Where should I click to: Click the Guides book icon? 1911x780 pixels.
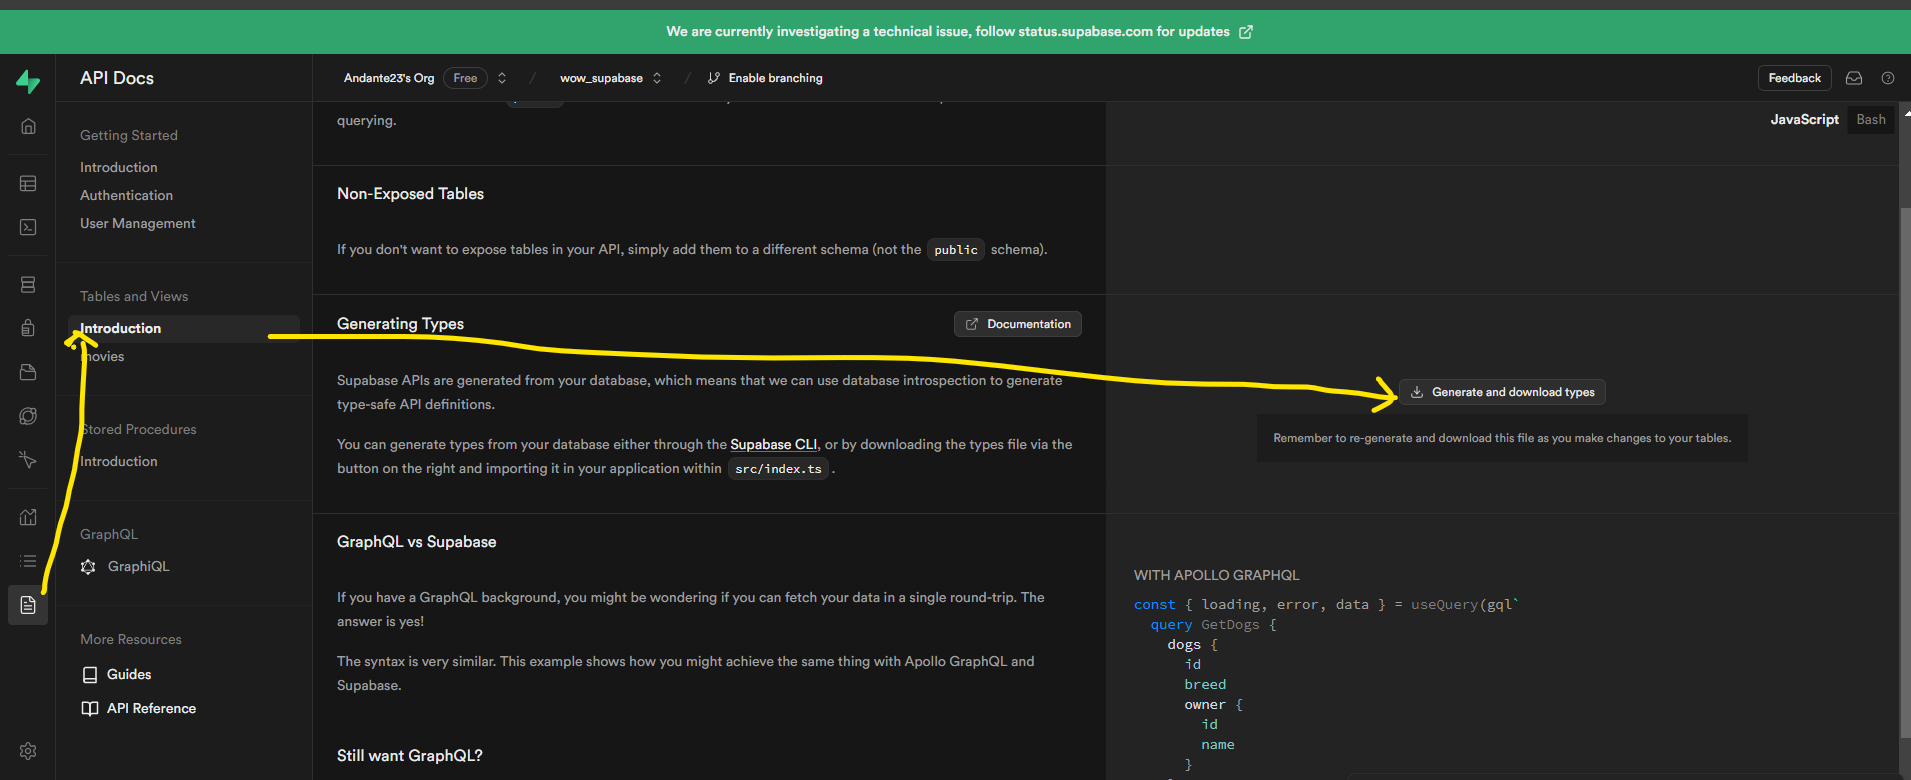point(90,675)
